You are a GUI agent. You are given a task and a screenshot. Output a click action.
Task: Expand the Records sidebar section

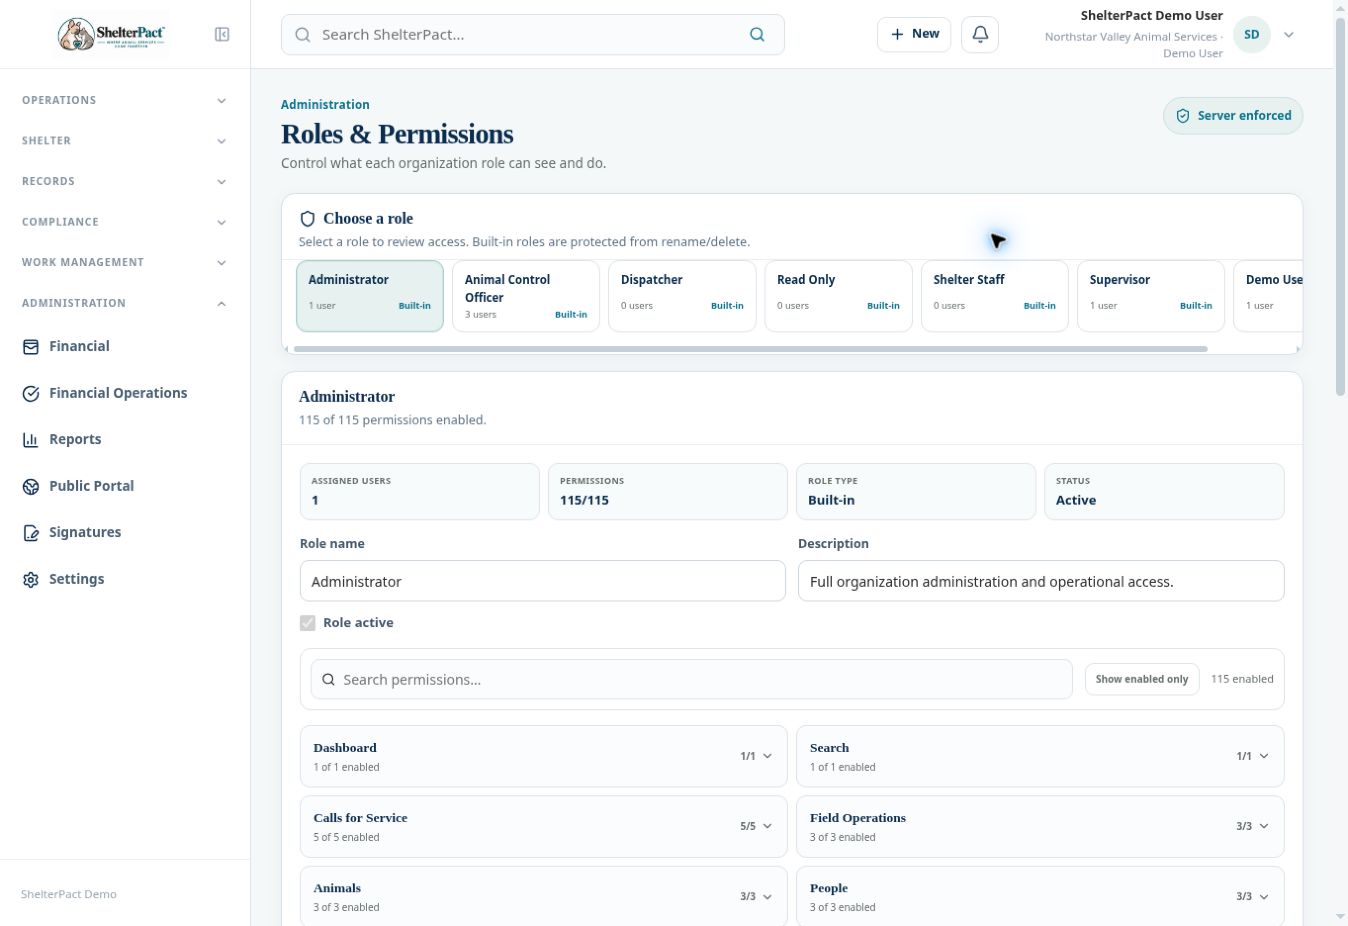coord(125,181)
